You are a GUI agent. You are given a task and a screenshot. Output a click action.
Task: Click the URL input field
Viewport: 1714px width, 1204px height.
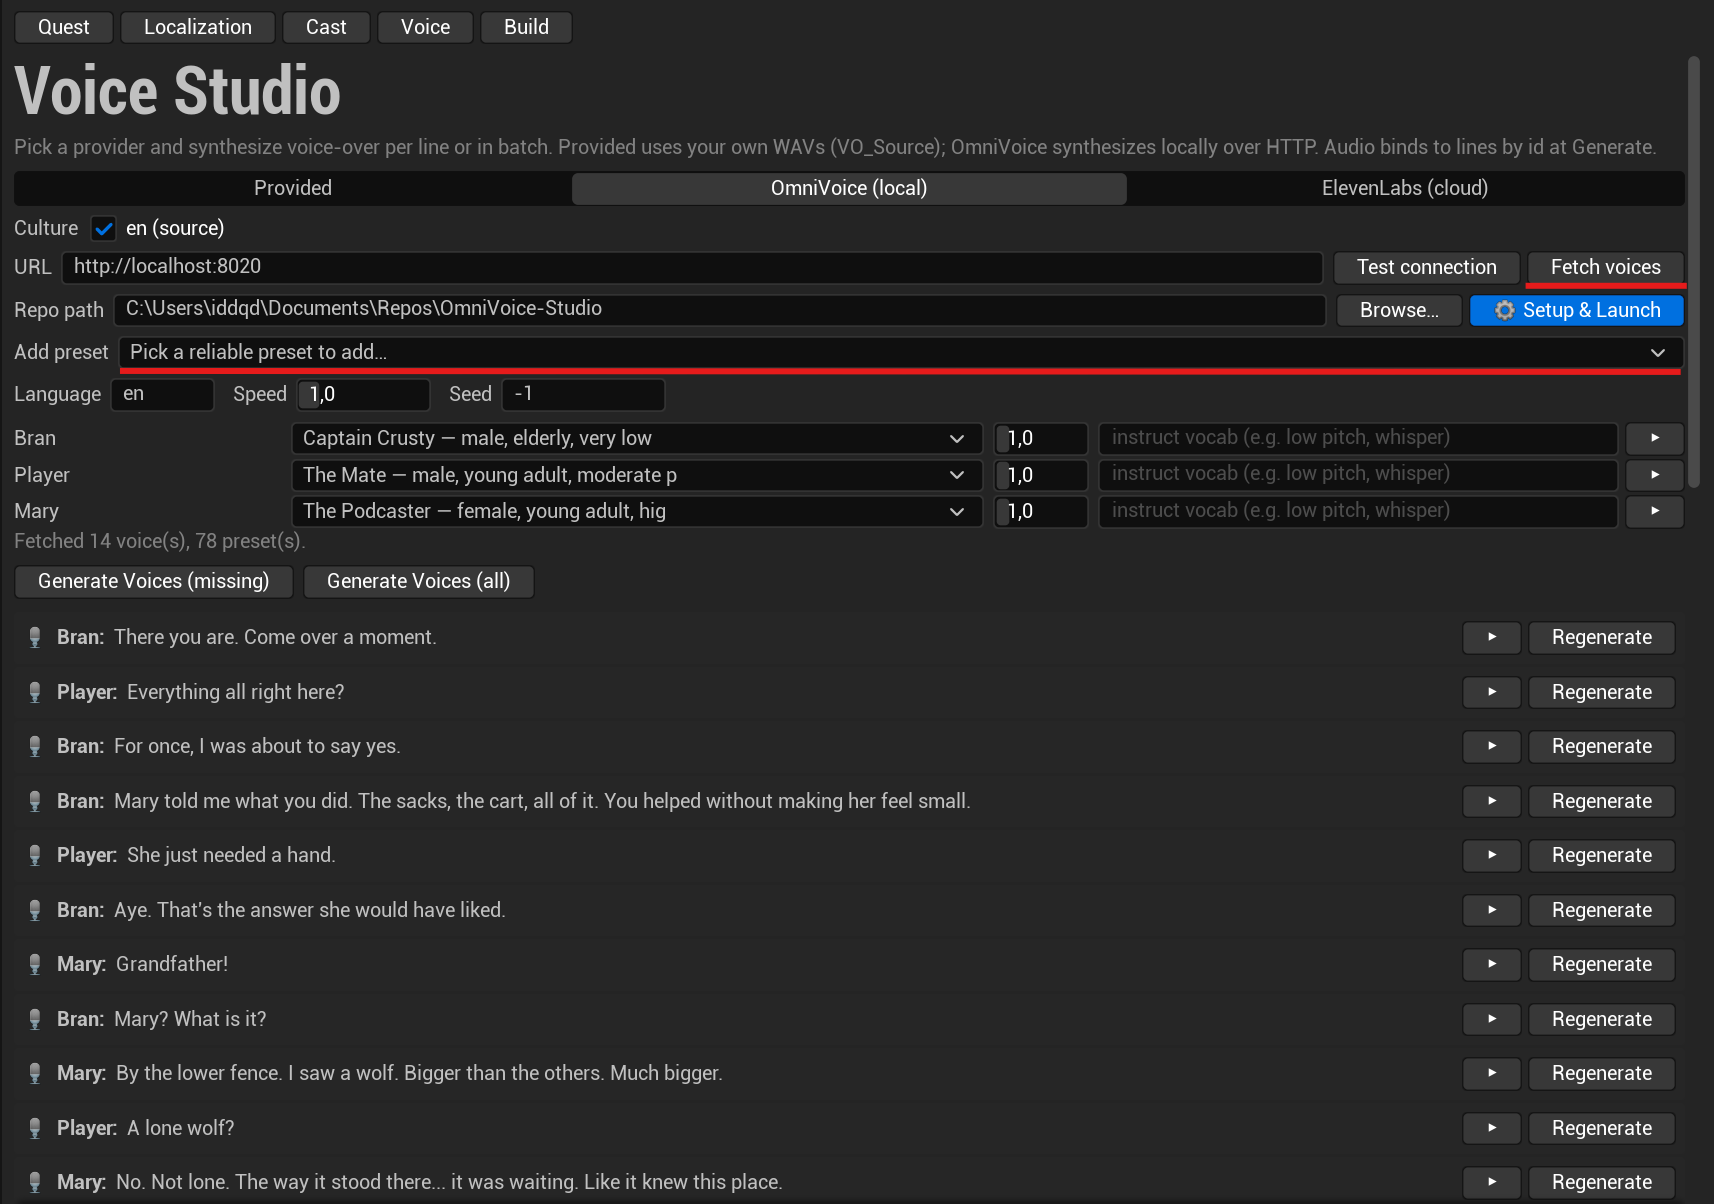tap(692, 267)
